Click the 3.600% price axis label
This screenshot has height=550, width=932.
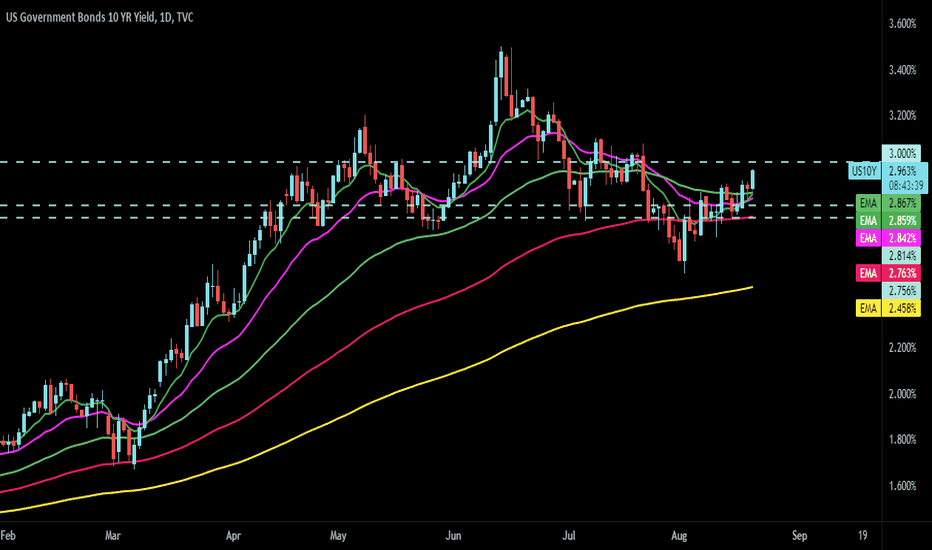point(902,24)
